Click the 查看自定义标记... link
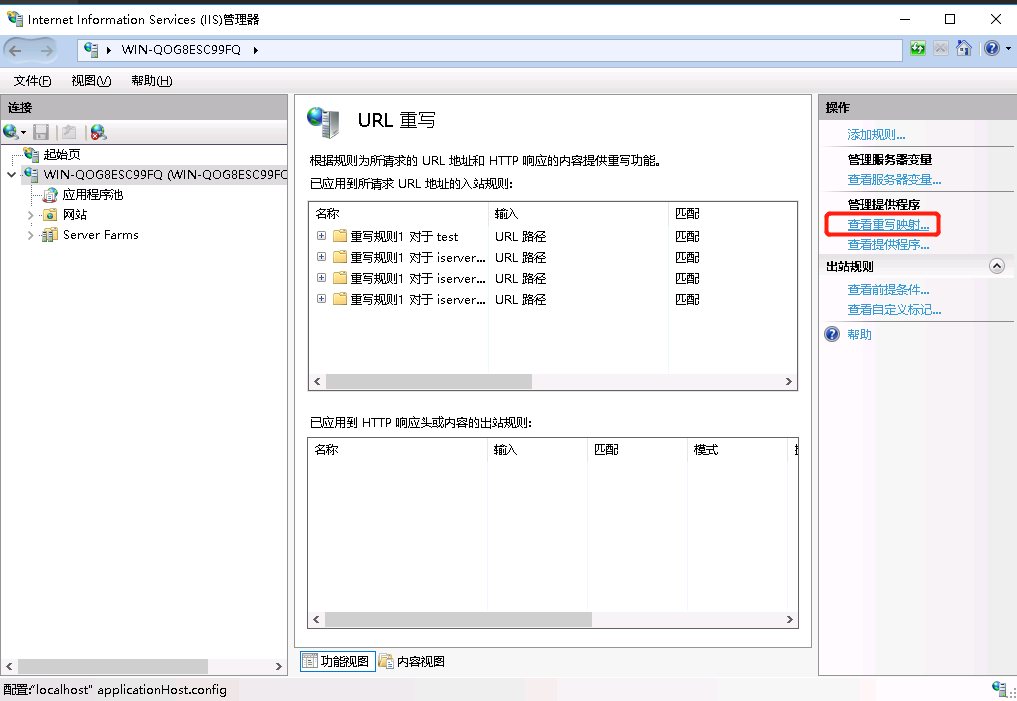The image size is (1017, 701). (x=894, y=310)
